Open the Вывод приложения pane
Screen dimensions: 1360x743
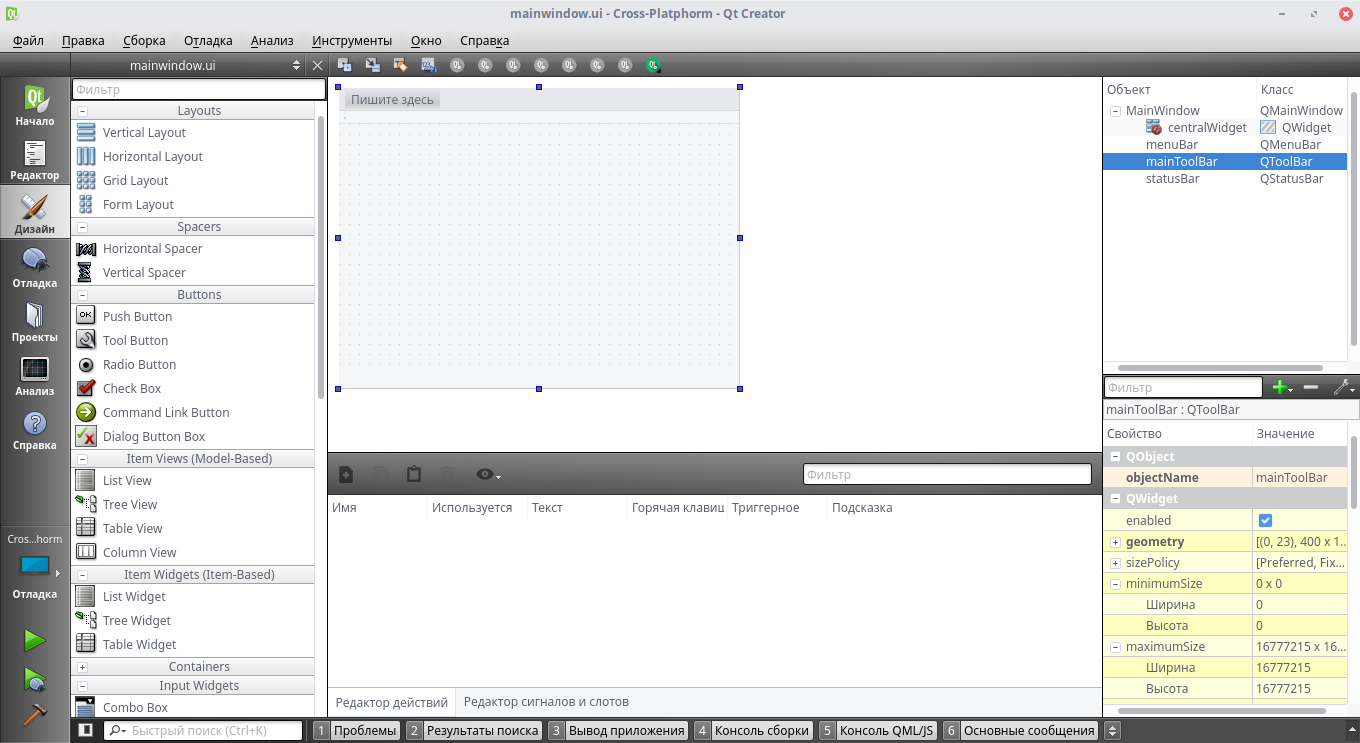[x=617, y=730]
